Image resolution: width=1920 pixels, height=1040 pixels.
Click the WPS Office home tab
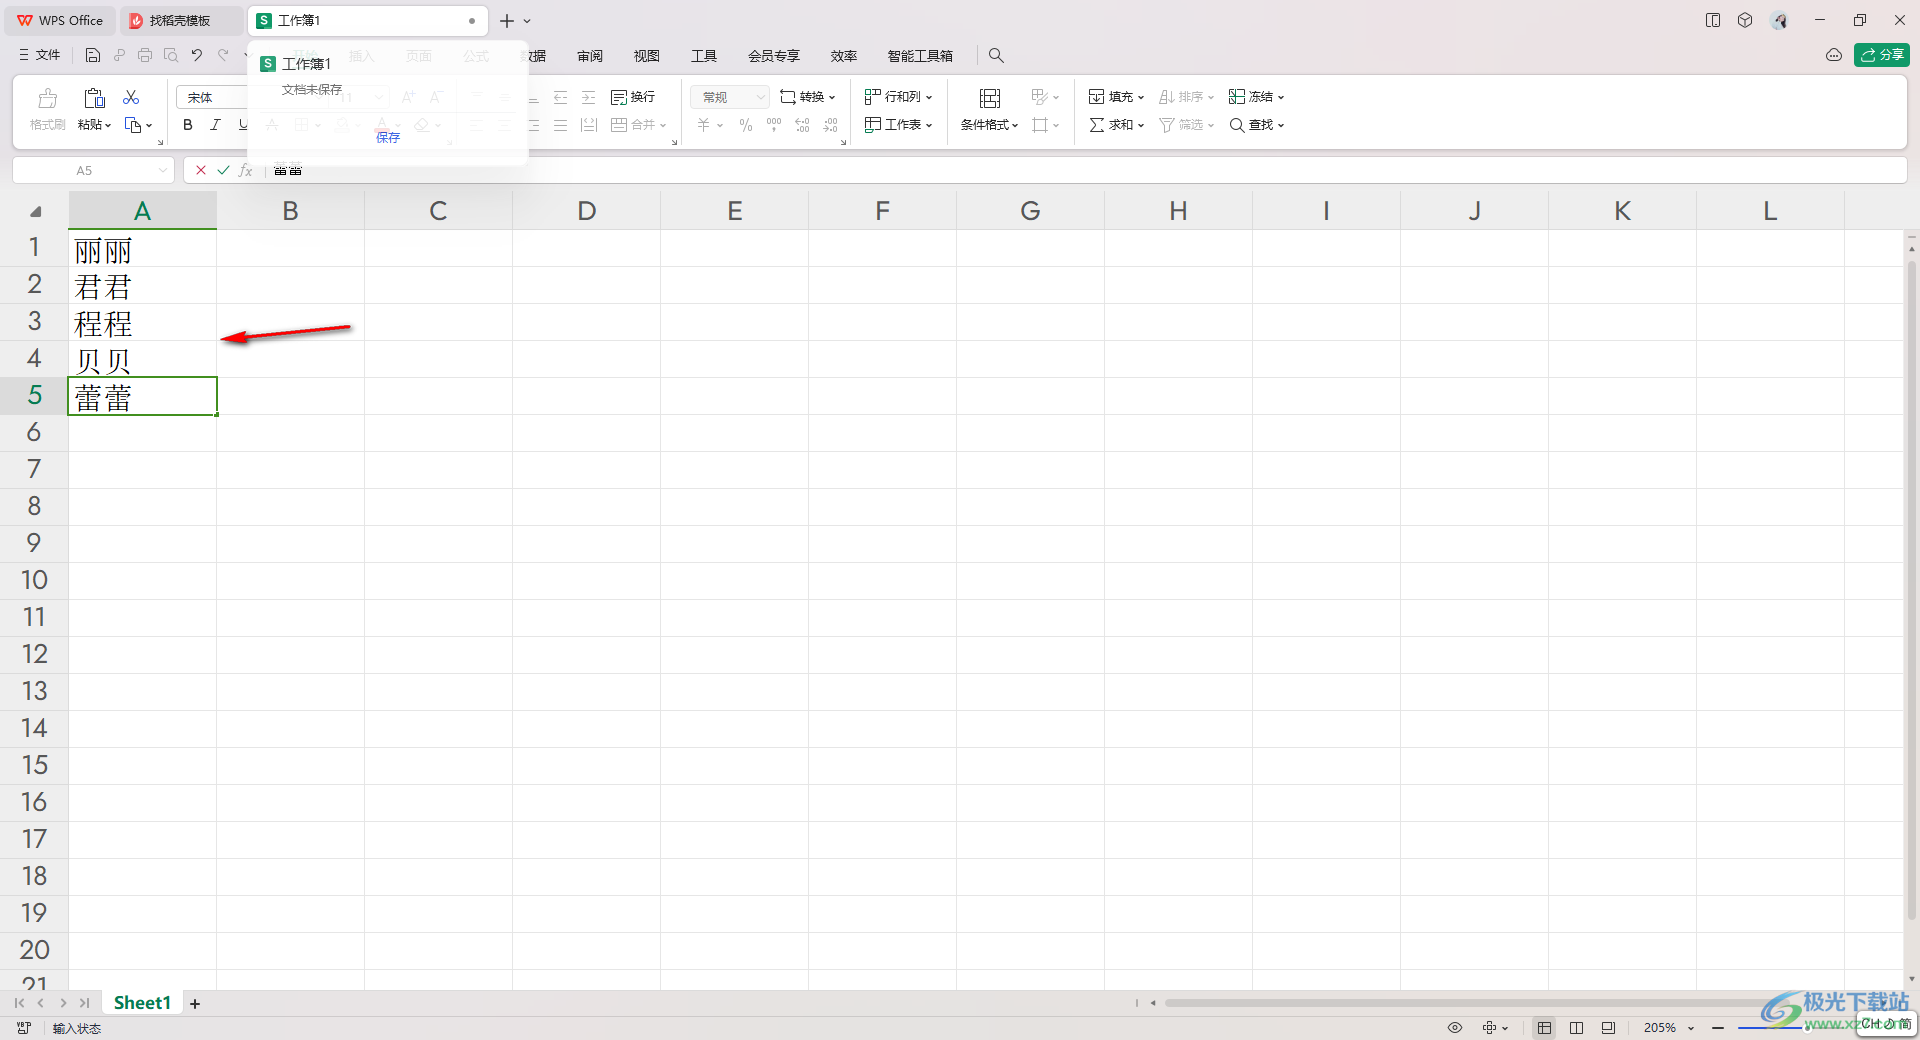(x=60, y=20)
